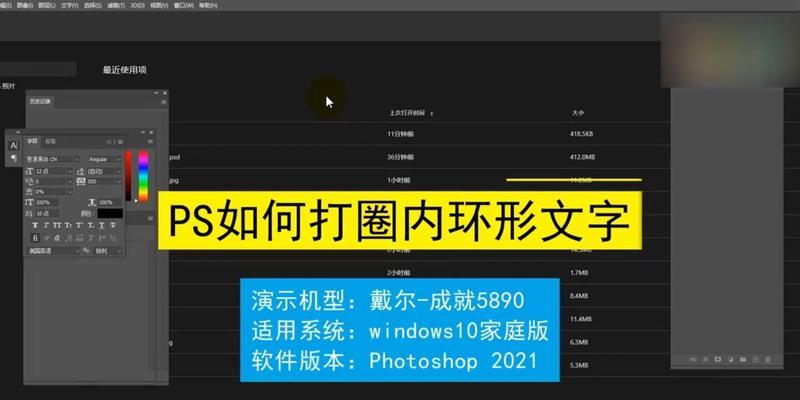Switch to the 字符 tab
Screen dimensions: 800x400
[33, 141]
